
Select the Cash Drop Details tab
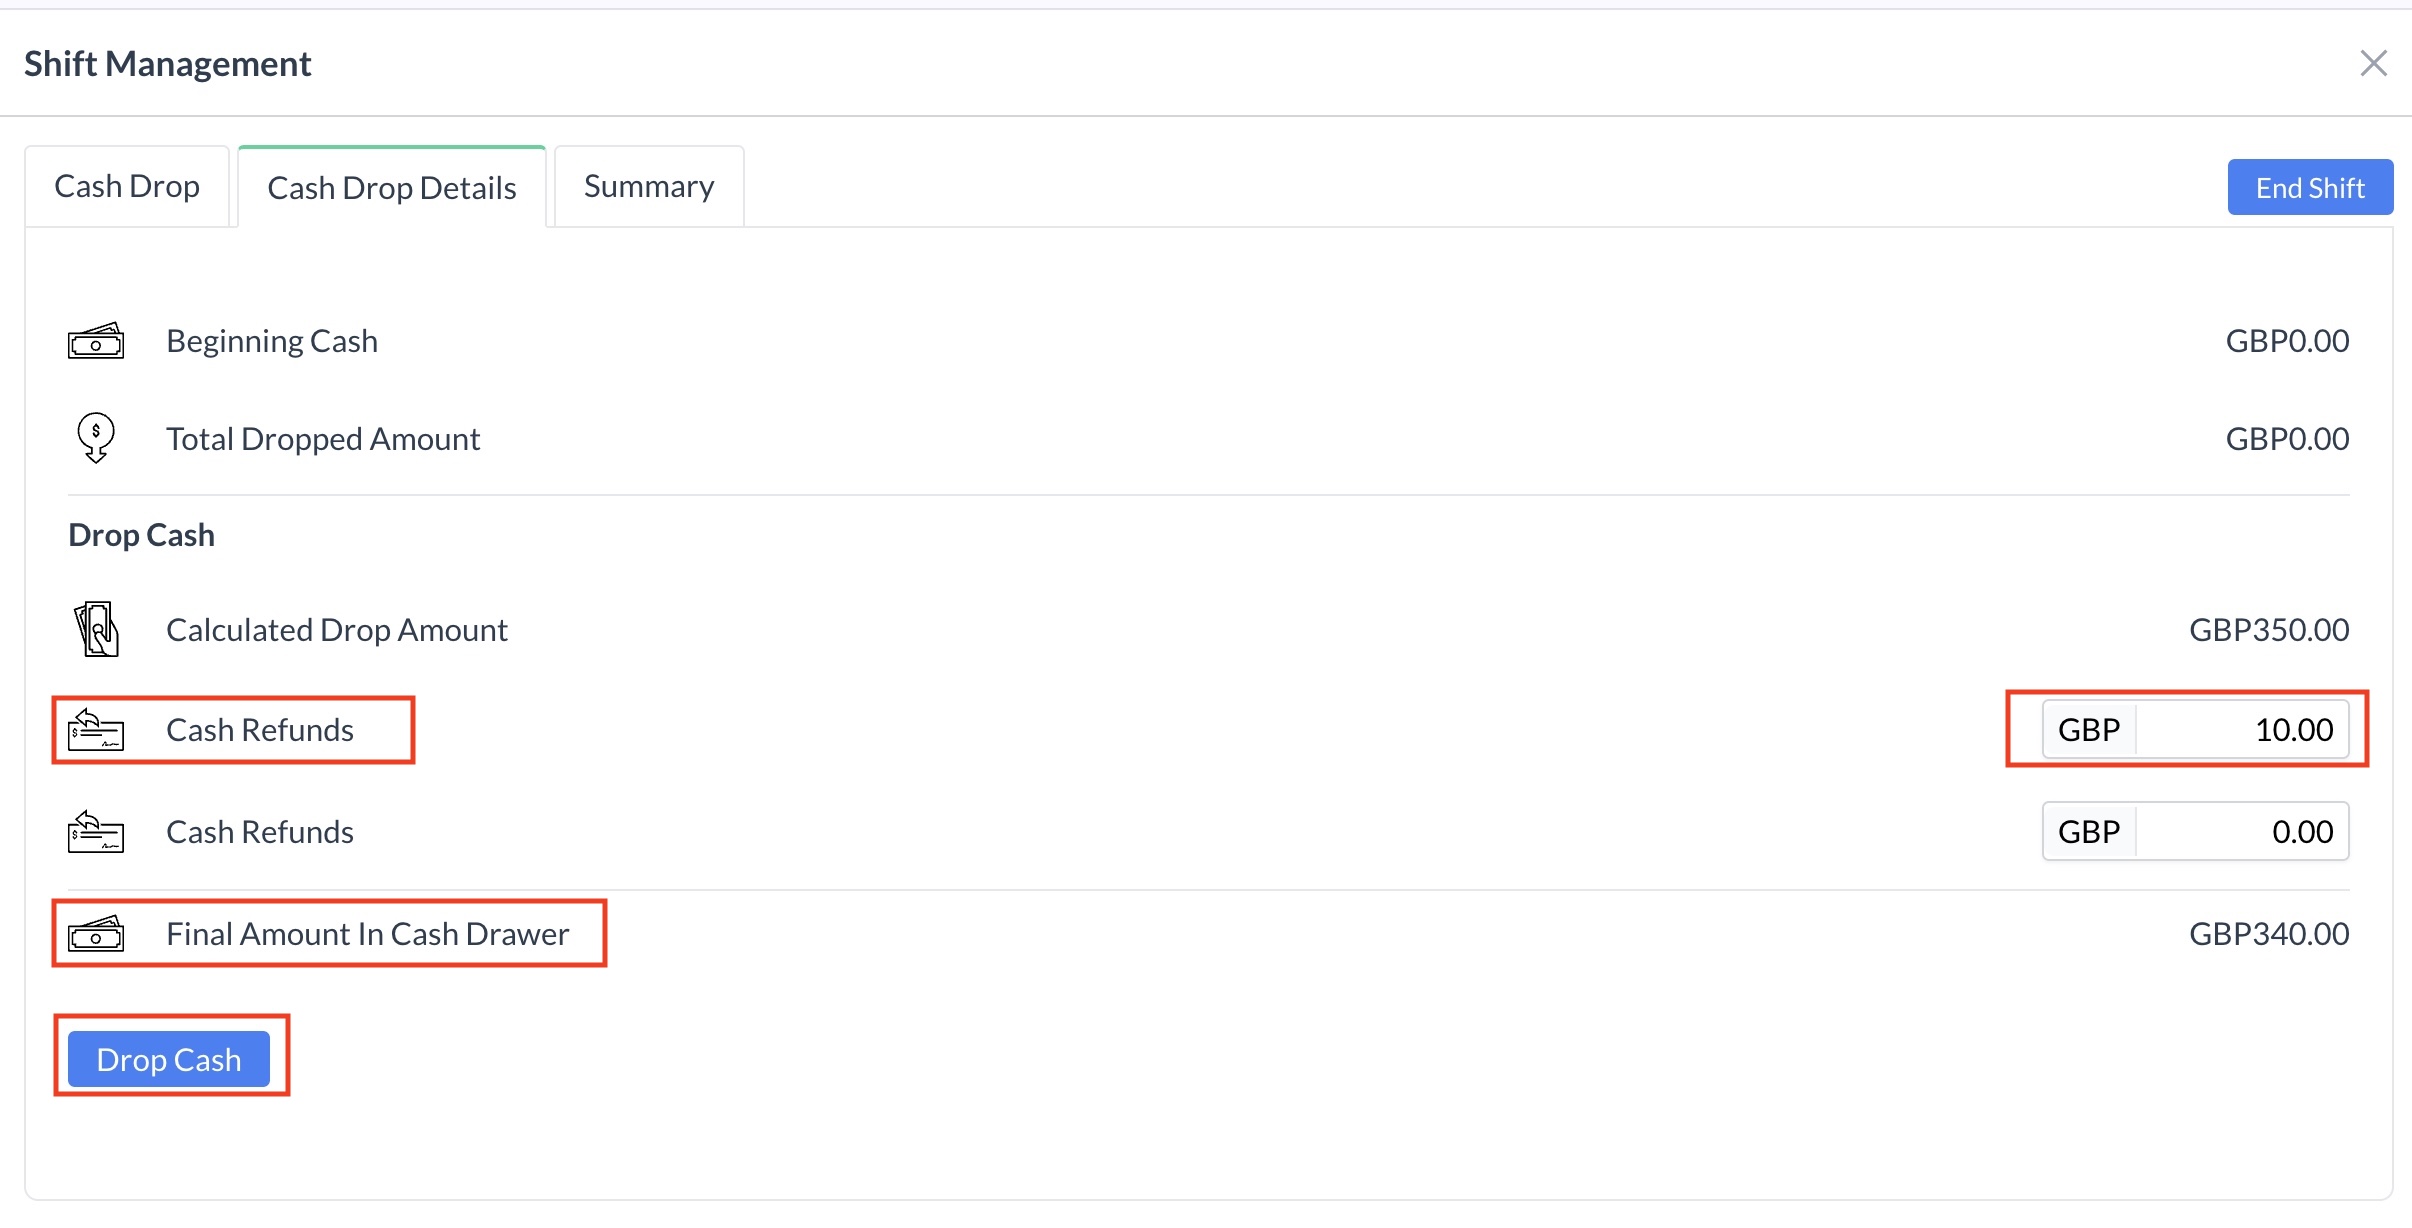(x=392, y=188)
